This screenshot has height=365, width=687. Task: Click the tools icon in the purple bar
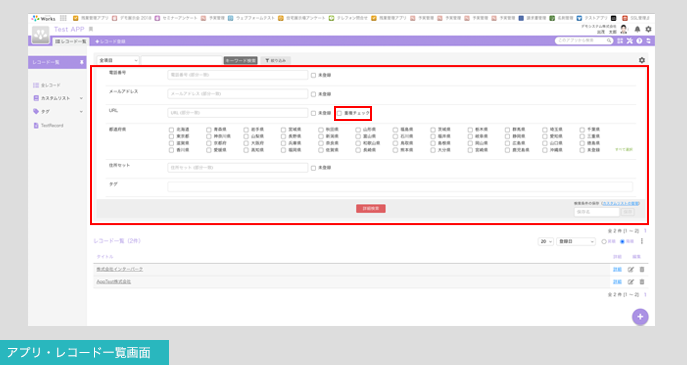(x=630, y=41)
